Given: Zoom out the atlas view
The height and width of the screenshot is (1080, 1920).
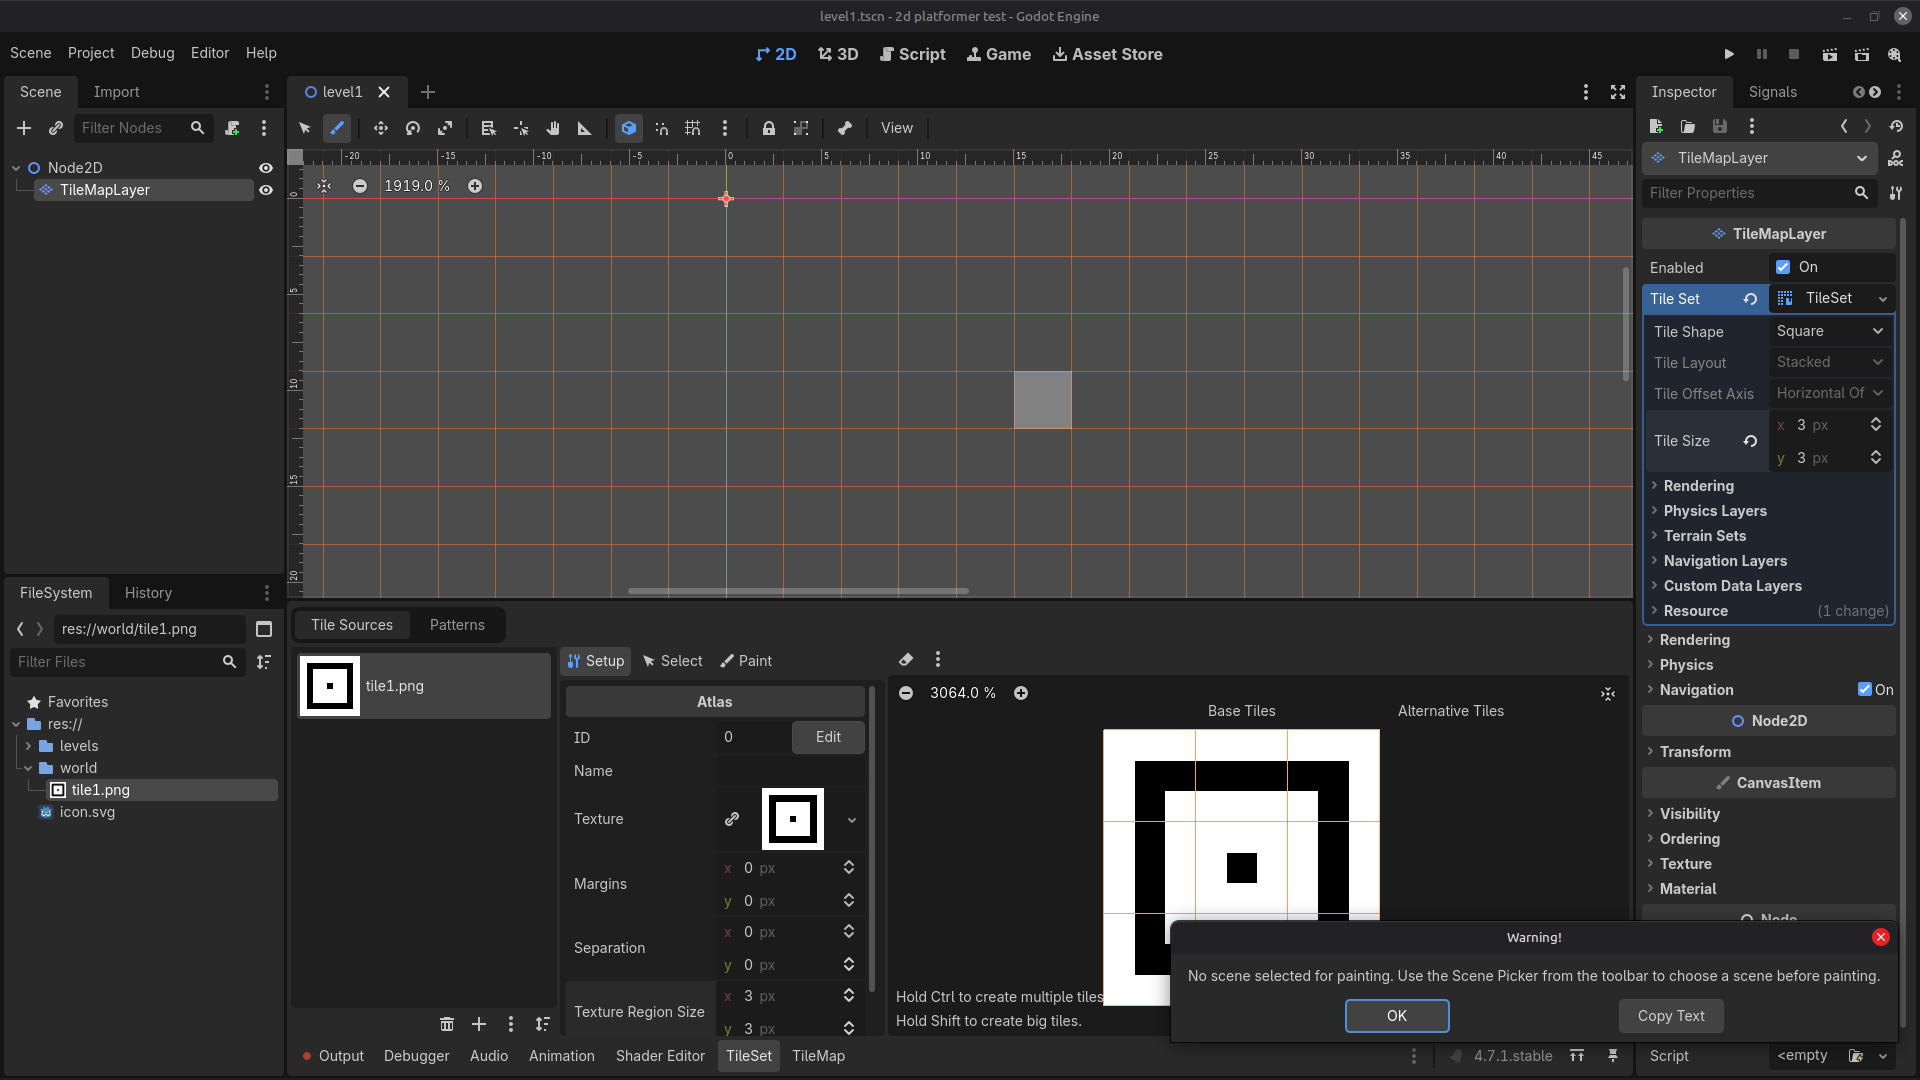Looking at the screenshot, I should point(906,693).
